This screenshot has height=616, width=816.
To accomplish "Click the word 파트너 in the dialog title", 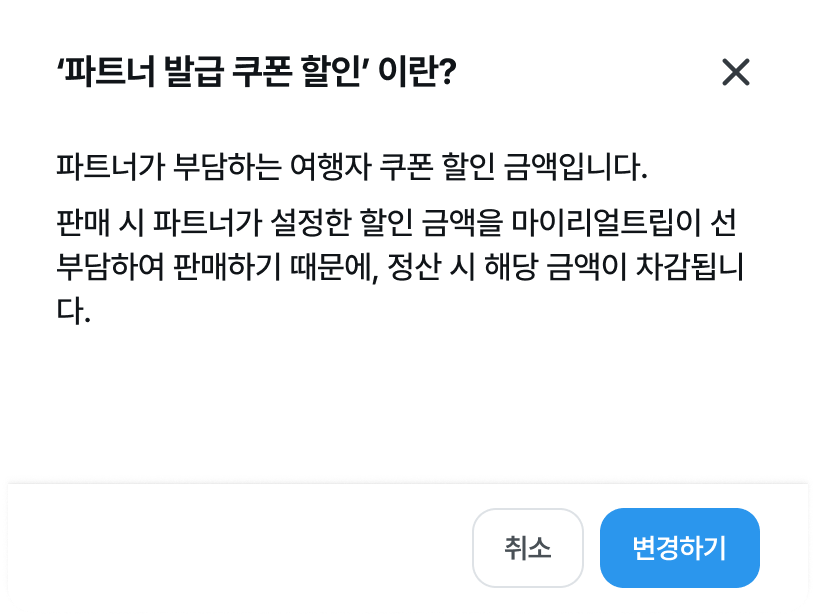I will (x=103, y=73).
